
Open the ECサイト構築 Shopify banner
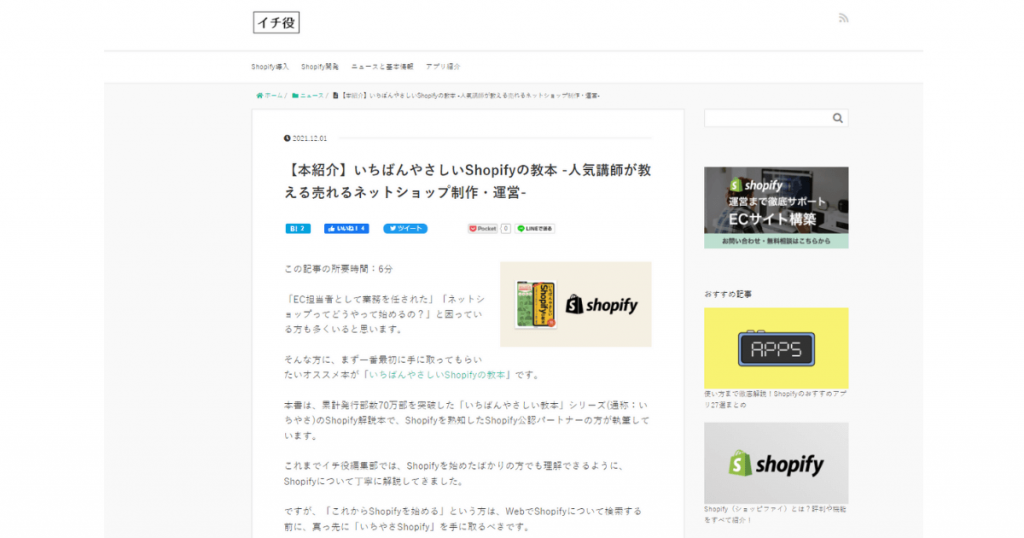point(776,207)
